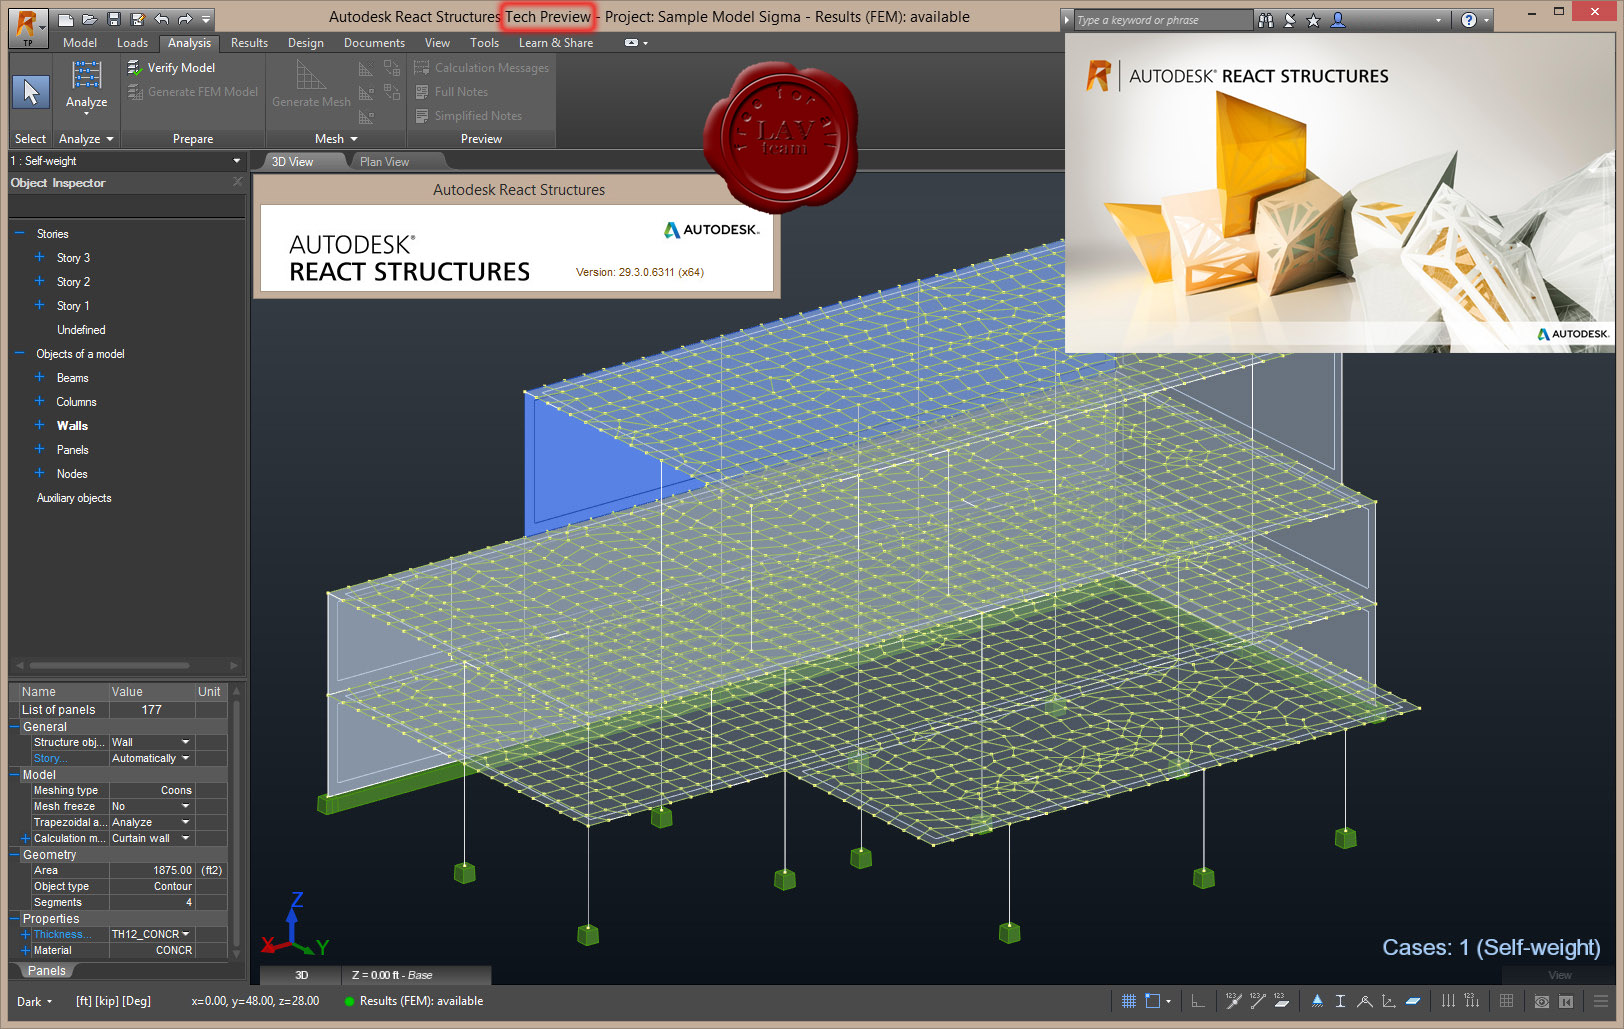The width and height of the screenshot is (1624, 1029).
Task: Switch to the Loads ribbon tab
Action: click(132, 43)
